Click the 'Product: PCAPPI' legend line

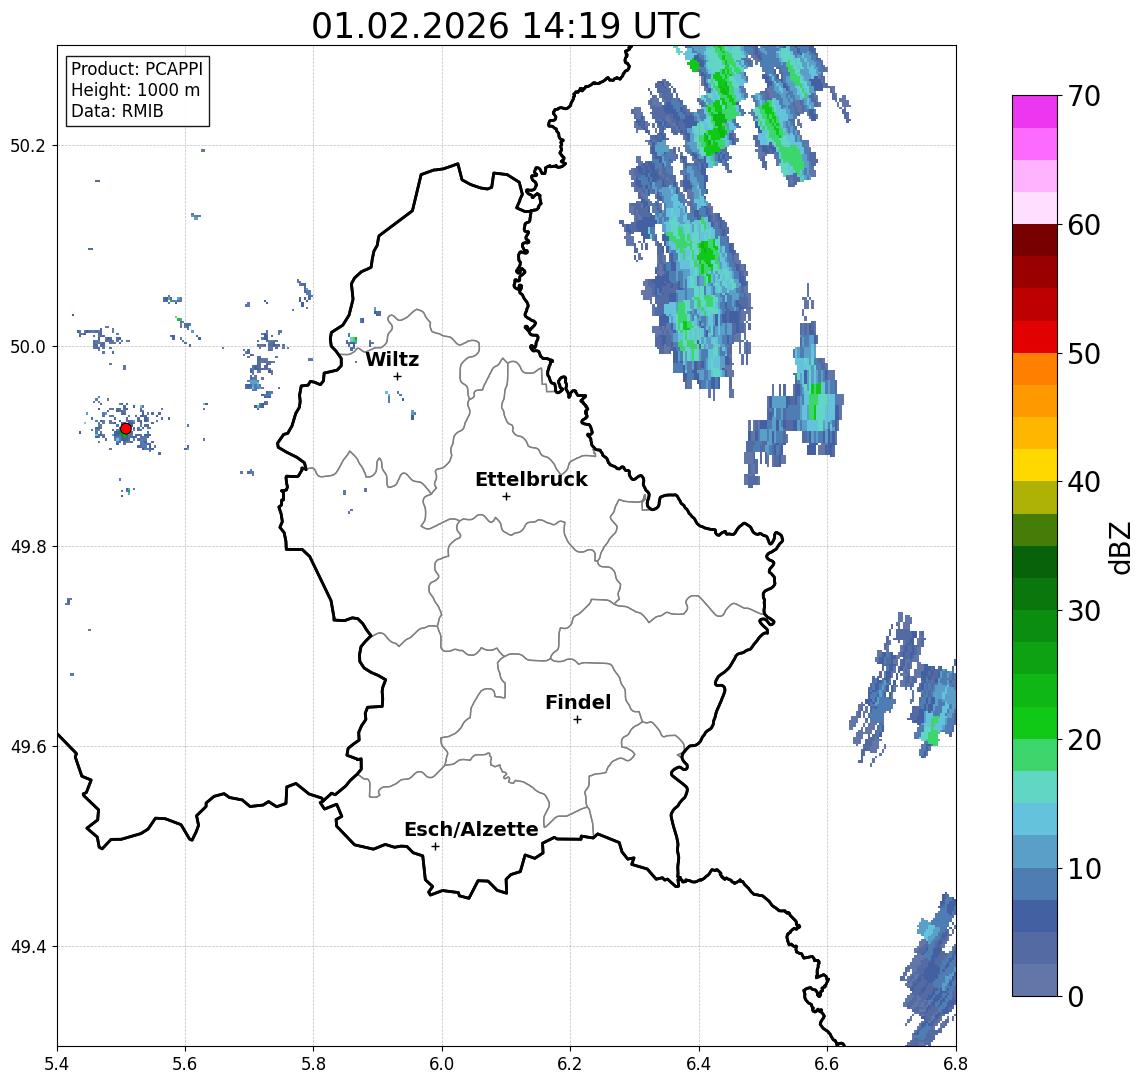137,69
